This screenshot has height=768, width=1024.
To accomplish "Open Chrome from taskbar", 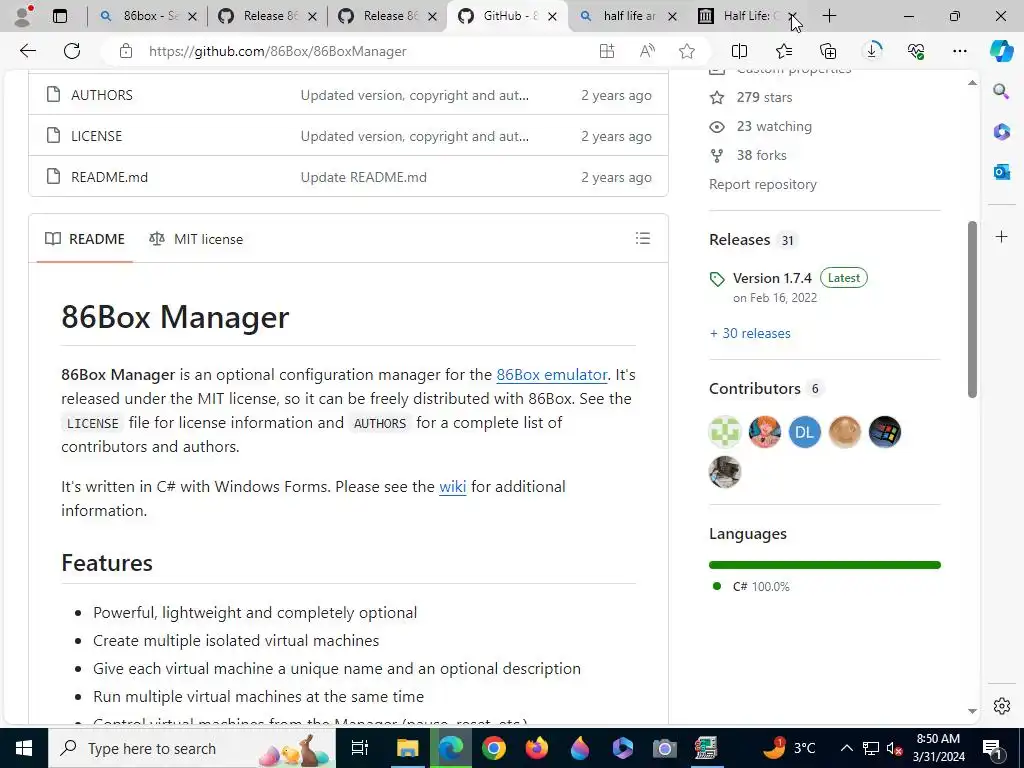I will 494,748.
